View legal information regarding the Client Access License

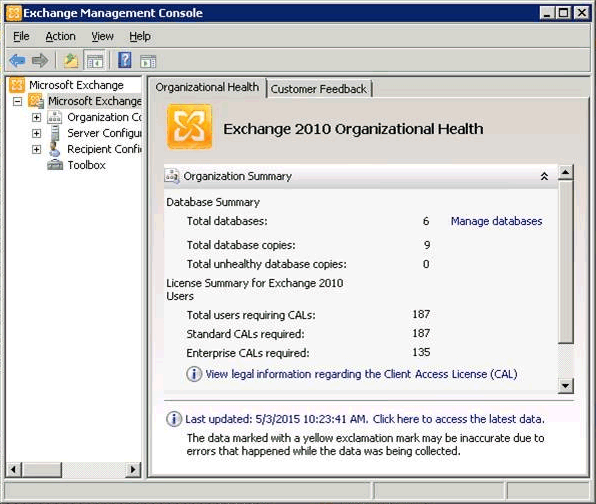click(x=361, y=374)
